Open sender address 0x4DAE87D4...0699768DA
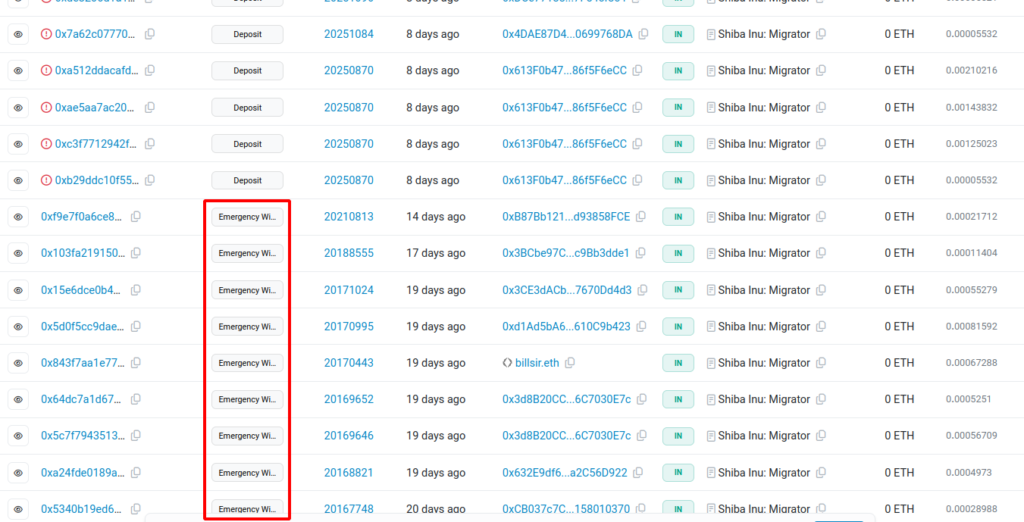This screenshot has width=1024, height=522. [568, 34]
